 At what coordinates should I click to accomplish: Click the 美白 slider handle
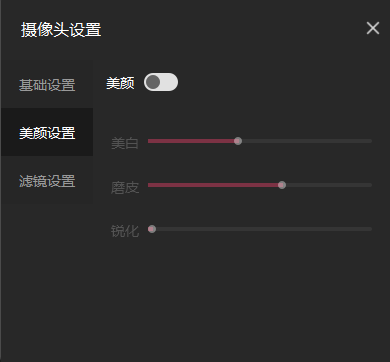(x=238, y=141)
